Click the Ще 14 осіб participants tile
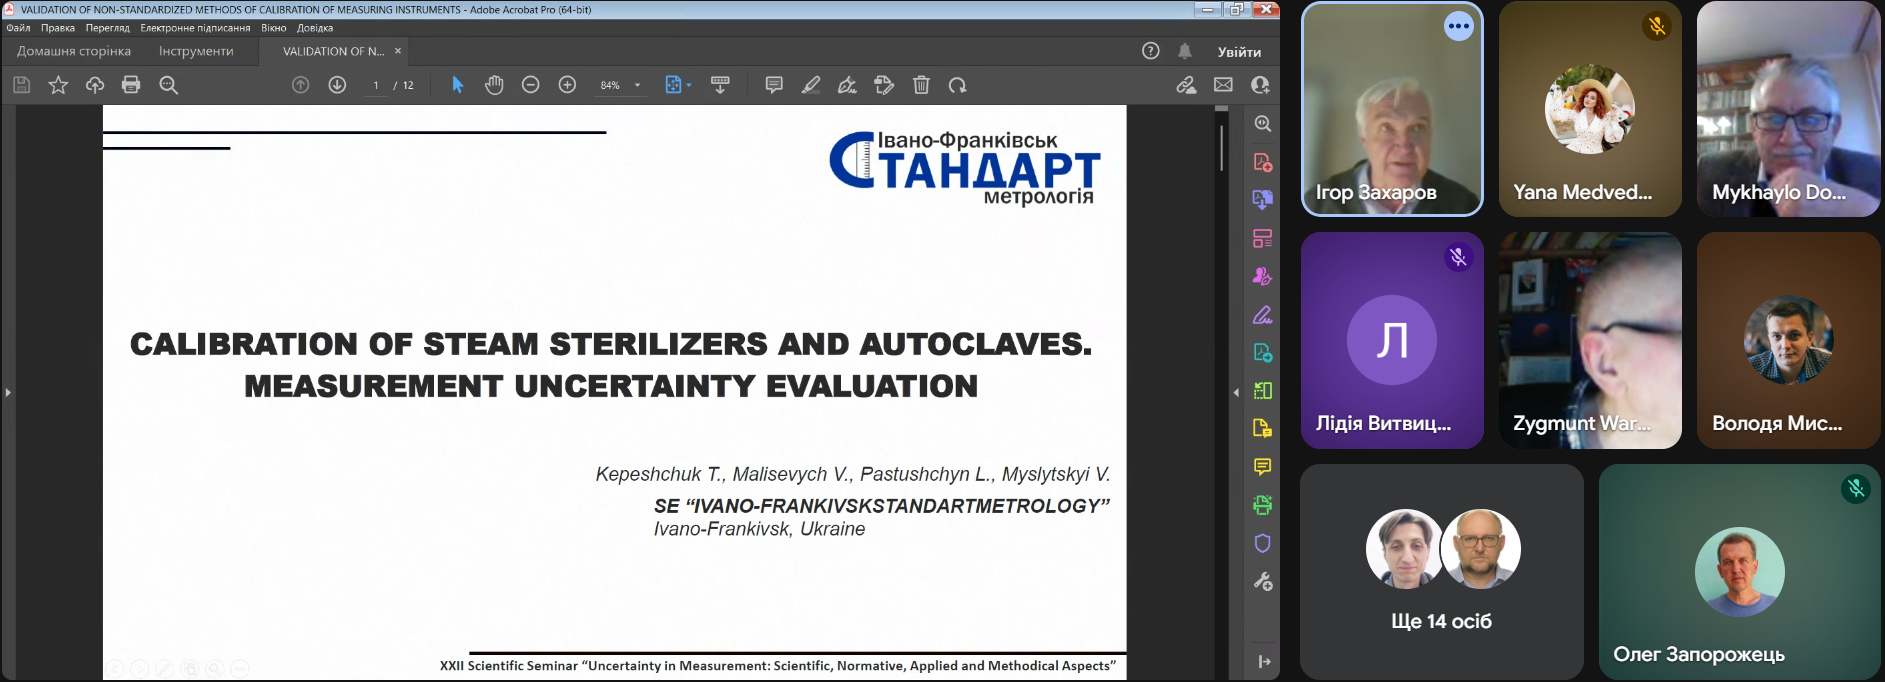The height and width of the screenshot is (682, 1885). [1441, 571]
